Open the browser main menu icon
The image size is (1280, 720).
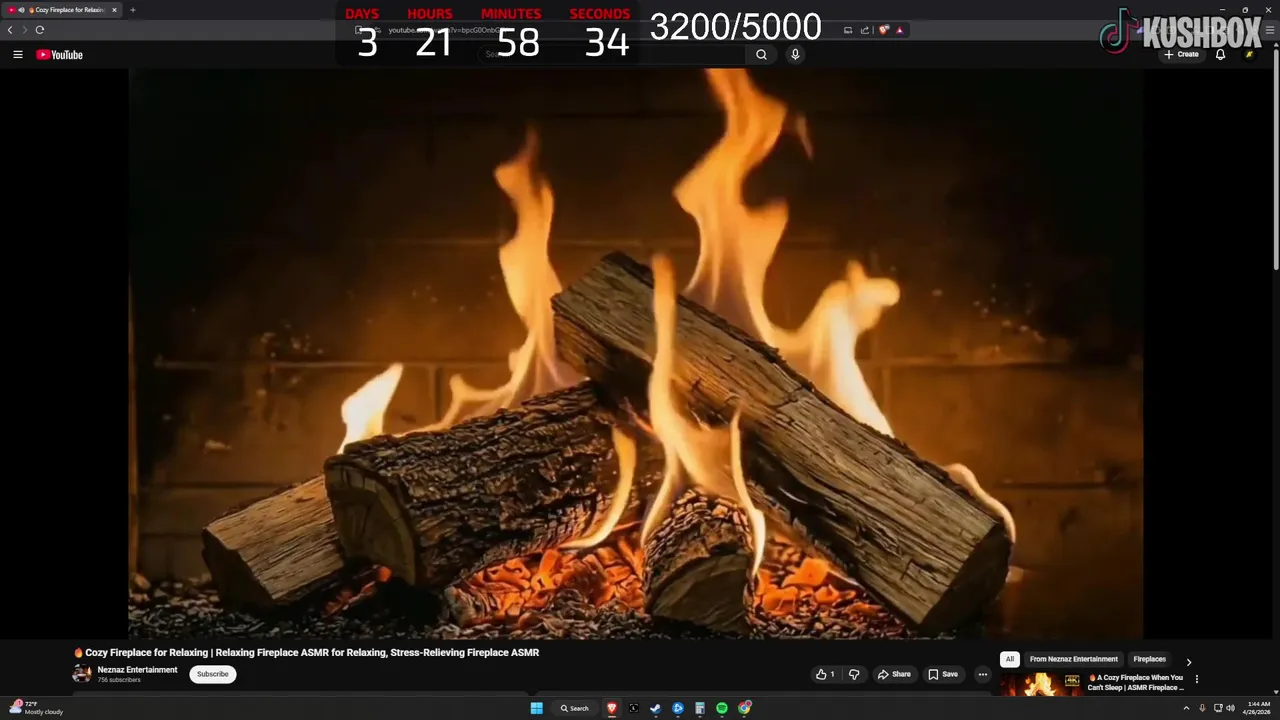click(x=1270, y=30)
